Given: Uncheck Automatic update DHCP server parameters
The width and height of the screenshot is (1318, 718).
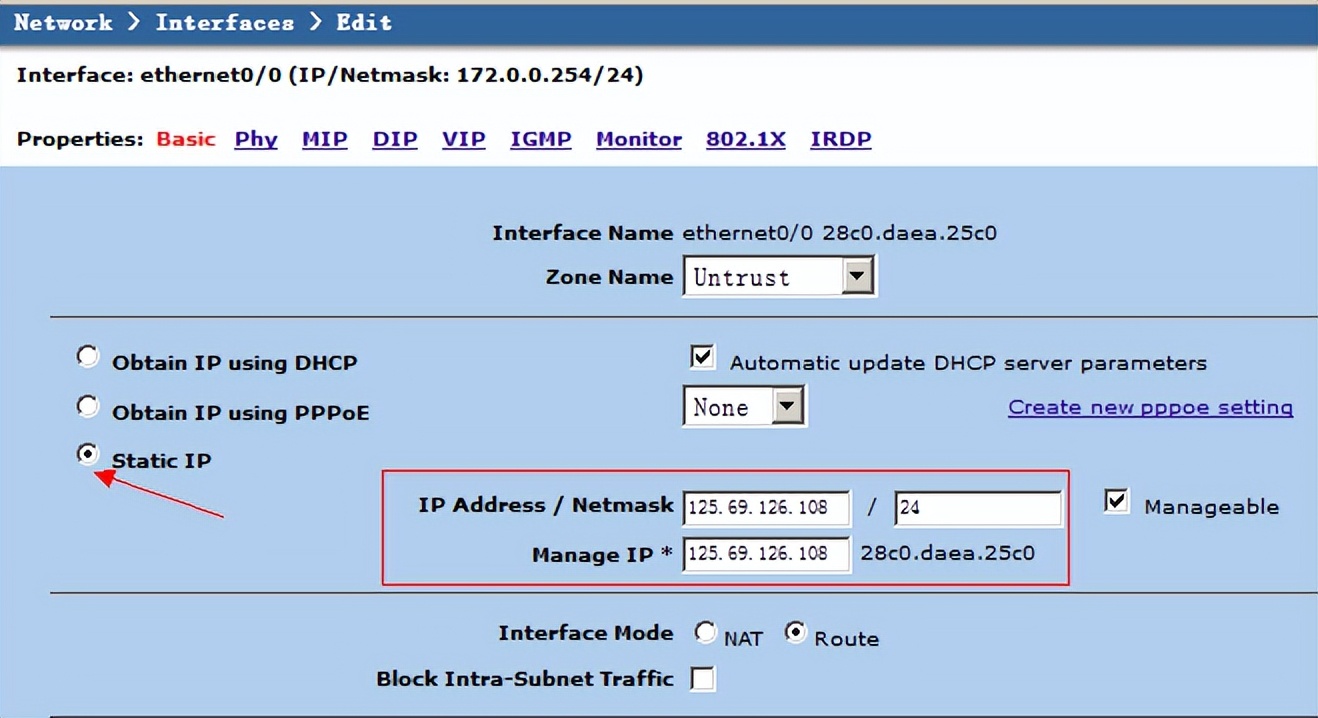Looking at the screenshot, I should click(701, 356).
